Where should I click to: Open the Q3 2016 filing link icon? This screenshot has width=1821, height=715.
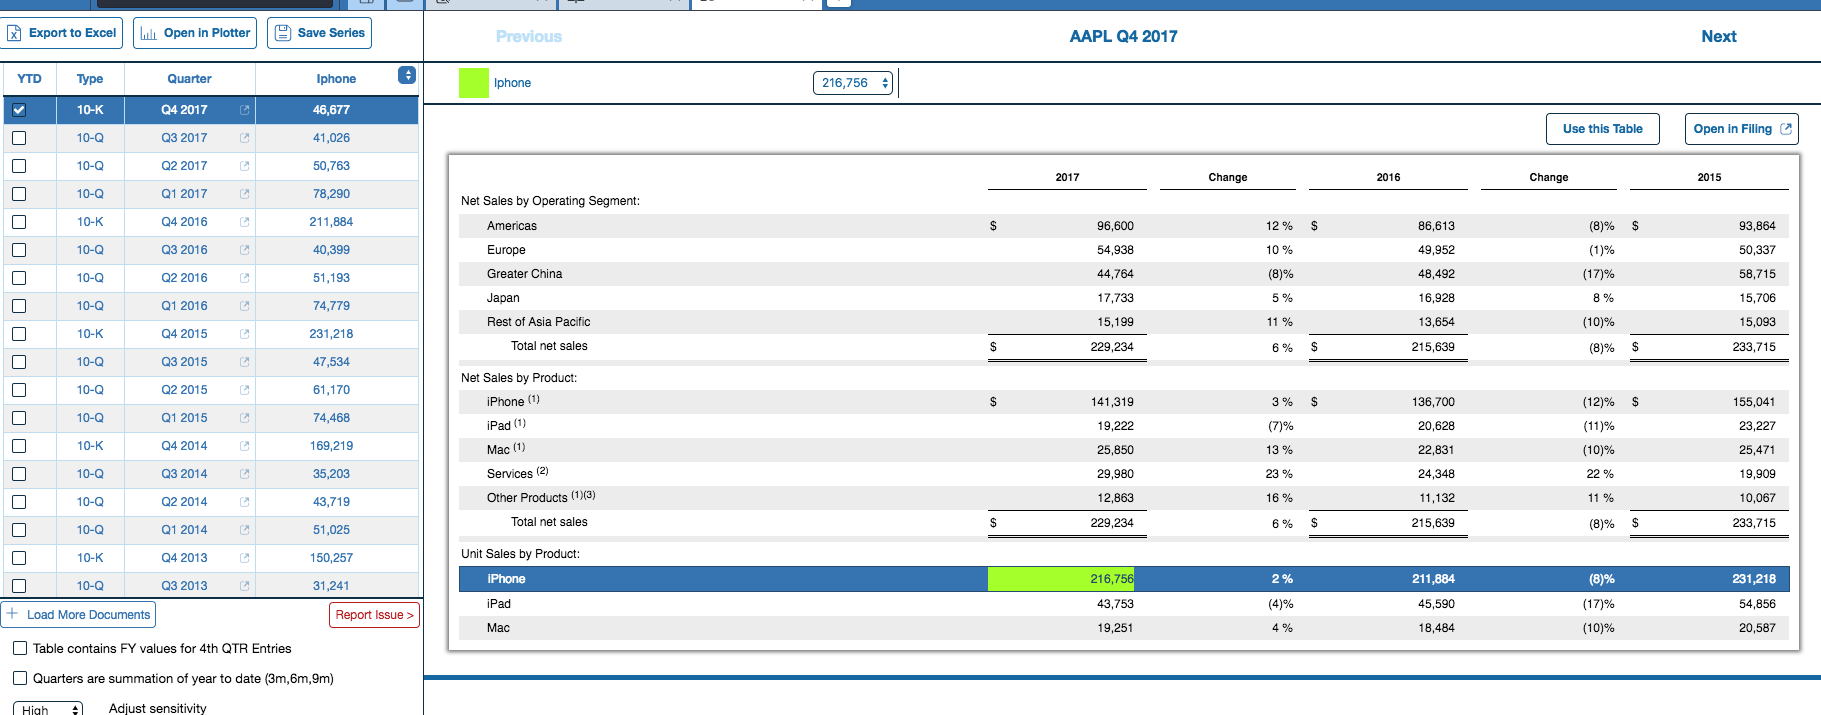click(244, 250)
